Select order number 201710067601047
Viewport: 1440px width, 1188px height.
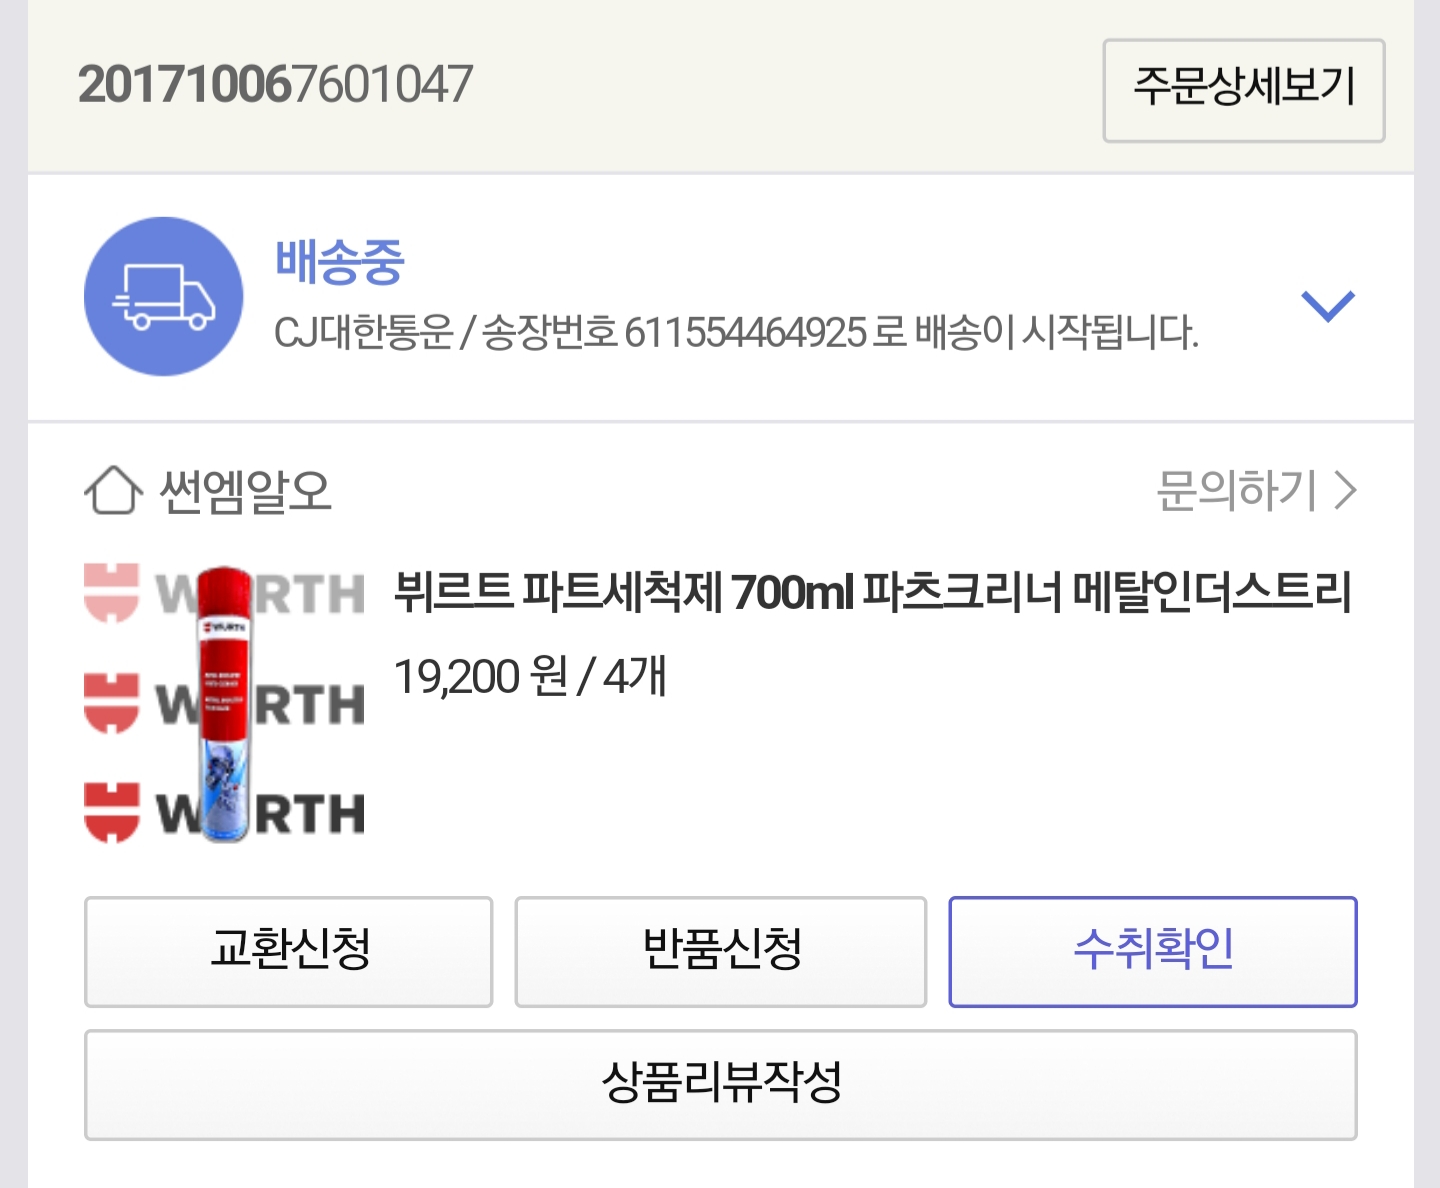click(x=275, y=84)
